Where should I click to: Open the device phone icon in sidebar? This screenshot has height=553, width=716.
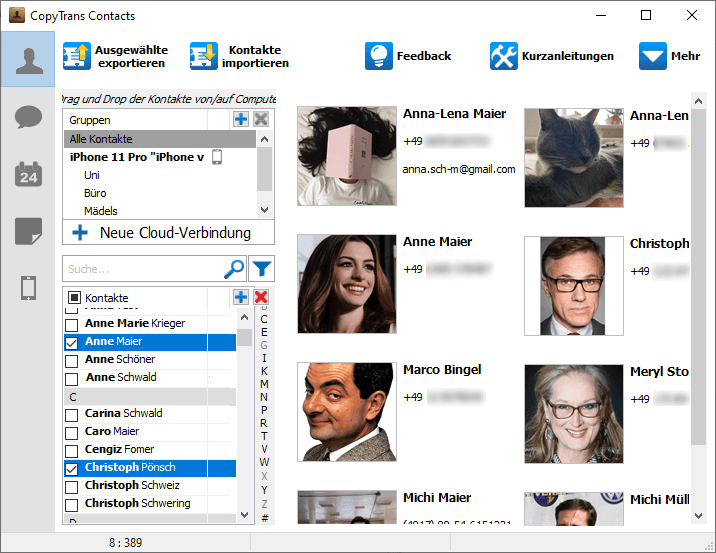click(28, 288)
